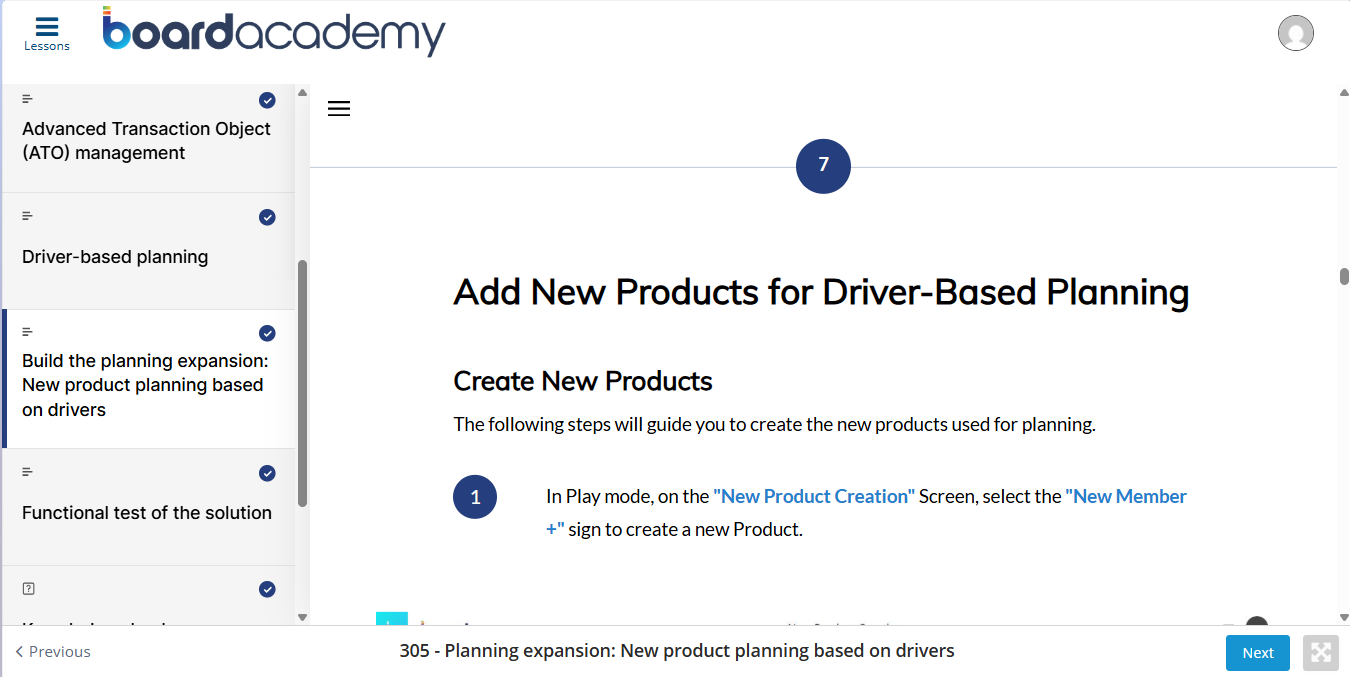Go back with Previous link
This screenshot has height=677, width=1350.
click(x=53, y=652)
